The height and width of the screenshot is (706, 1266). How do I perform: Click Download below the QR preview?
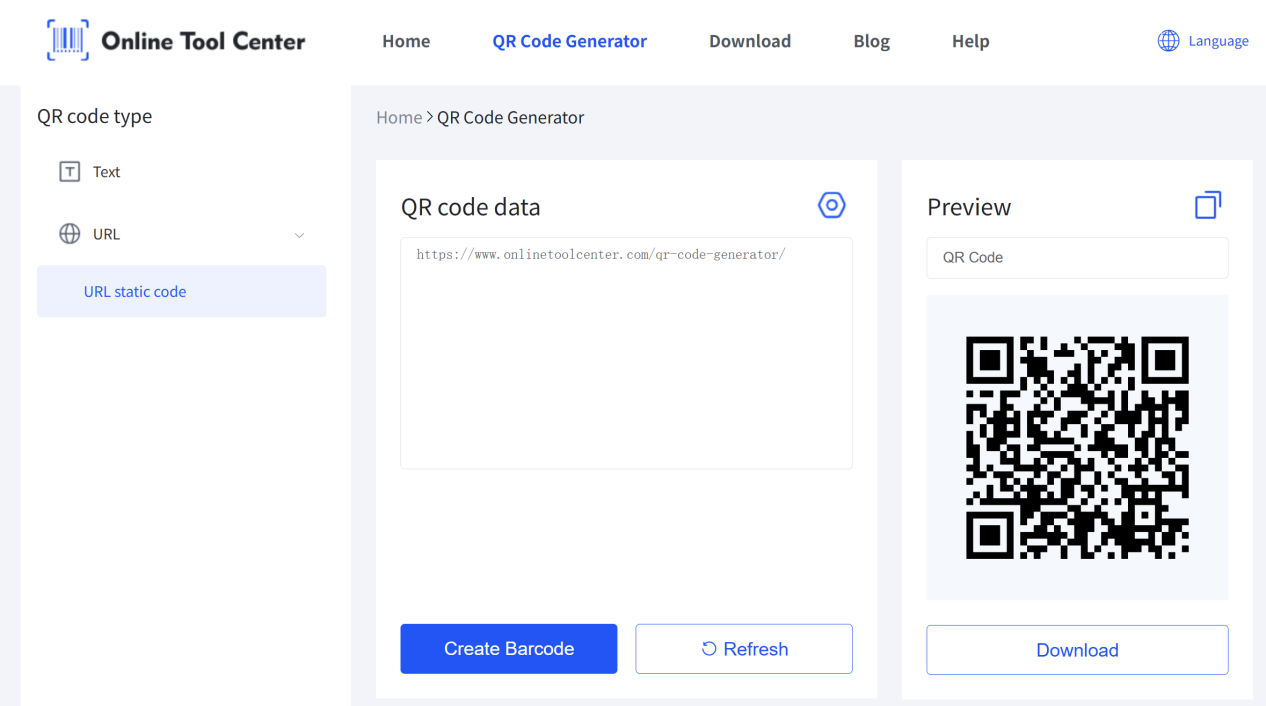tap(1077, 650)
